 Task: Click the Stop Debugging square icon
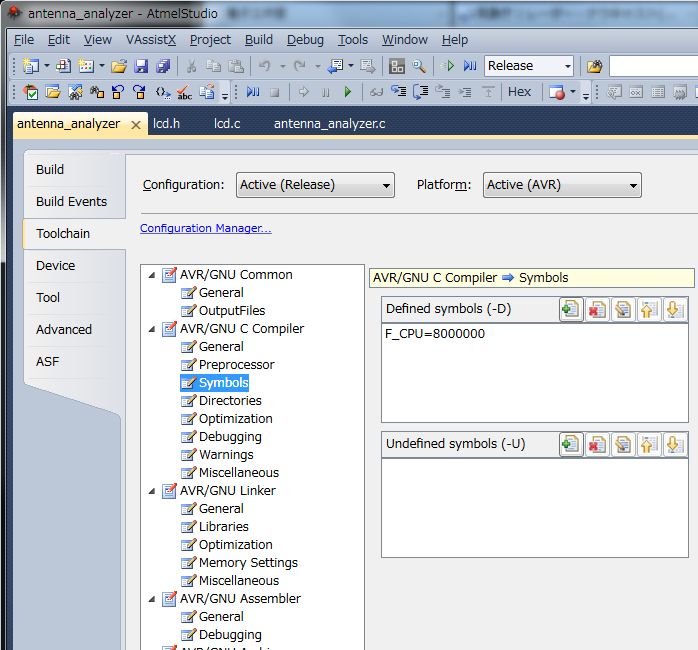click(x=275, y=92)
